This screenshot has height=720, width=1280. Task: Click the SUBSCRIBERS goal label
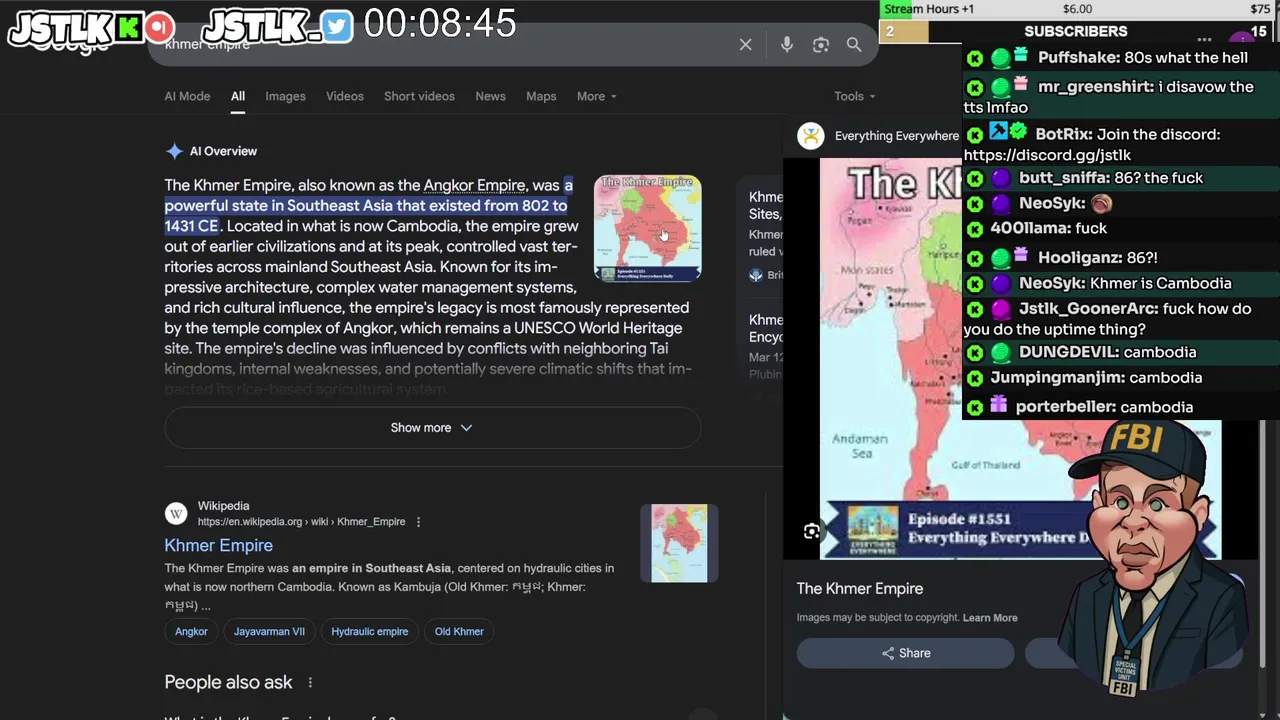click(1076, 32)
